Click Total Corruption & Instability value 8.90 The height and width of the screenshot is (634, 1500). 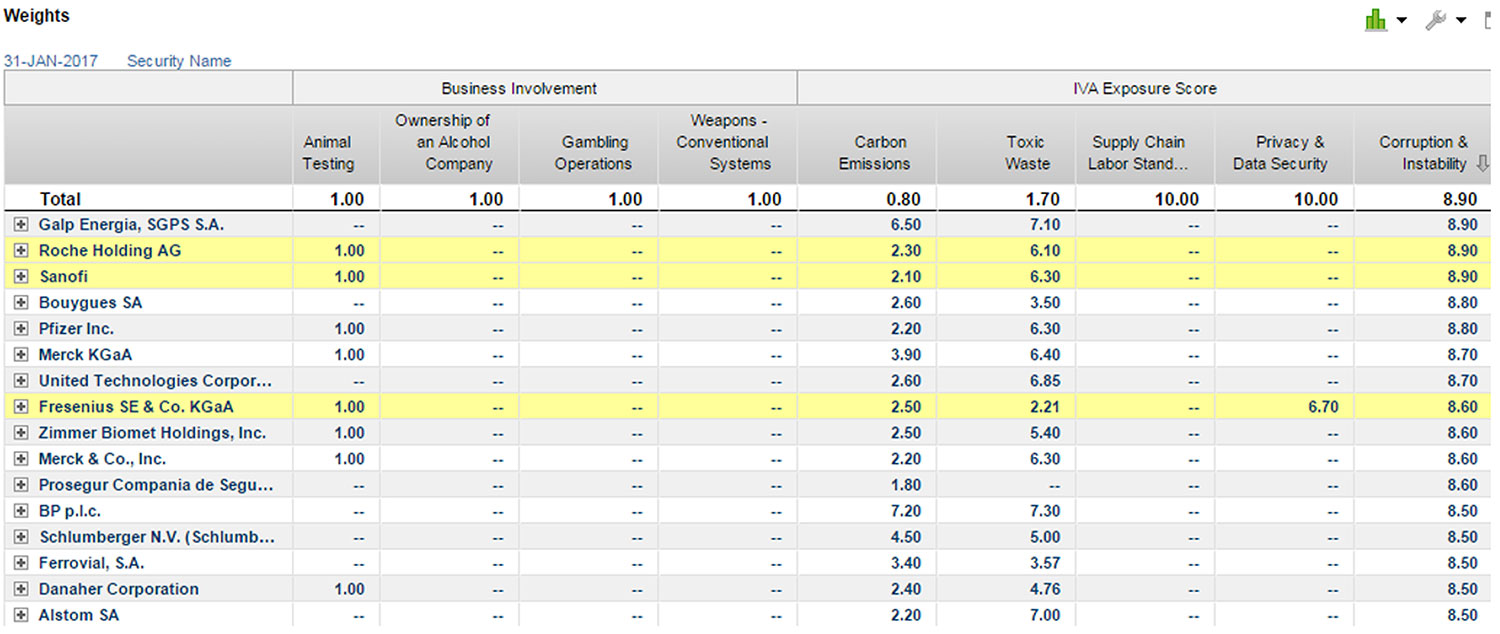(x=1459, y=199)
